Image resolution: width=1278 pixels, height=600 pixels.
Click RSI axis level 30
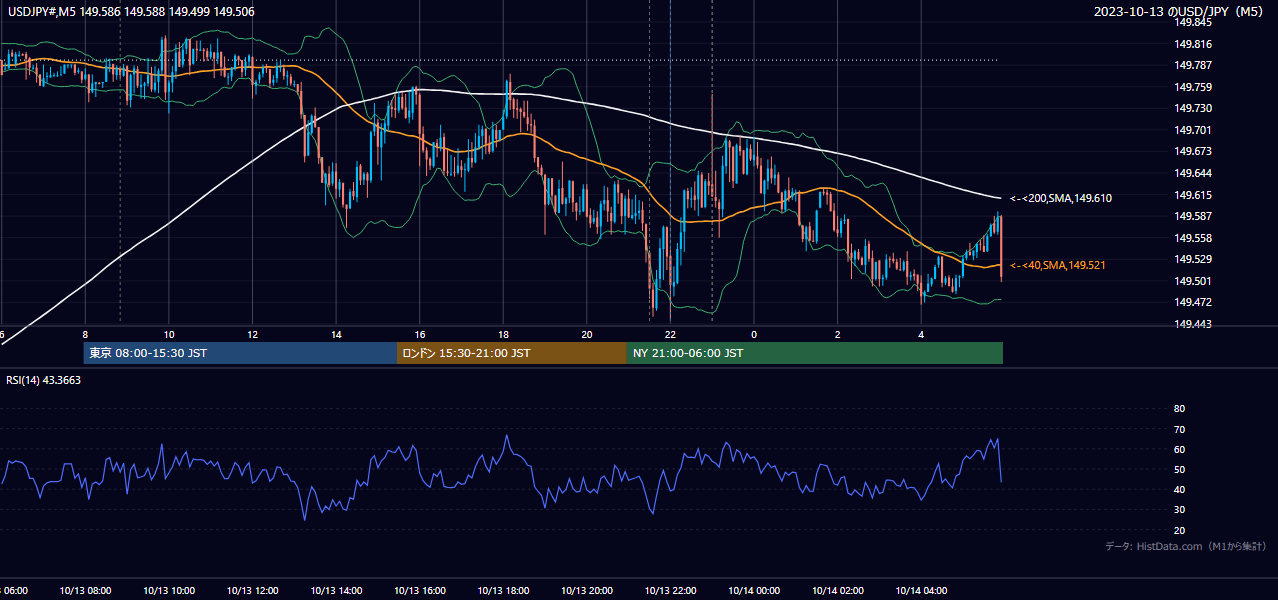[1179, 510]
